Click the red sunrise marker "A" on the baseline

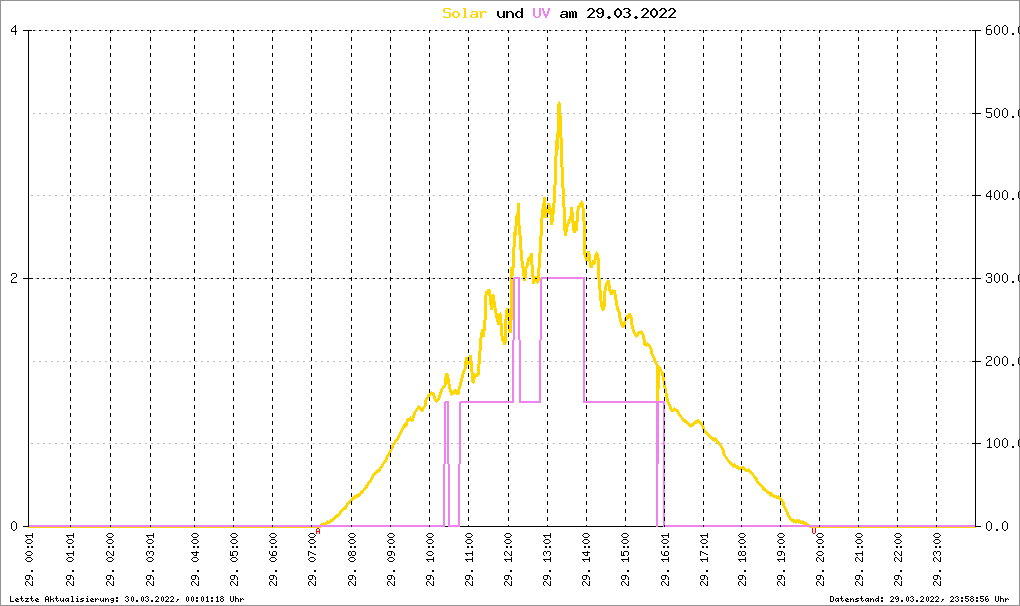(x=317, y=531)
